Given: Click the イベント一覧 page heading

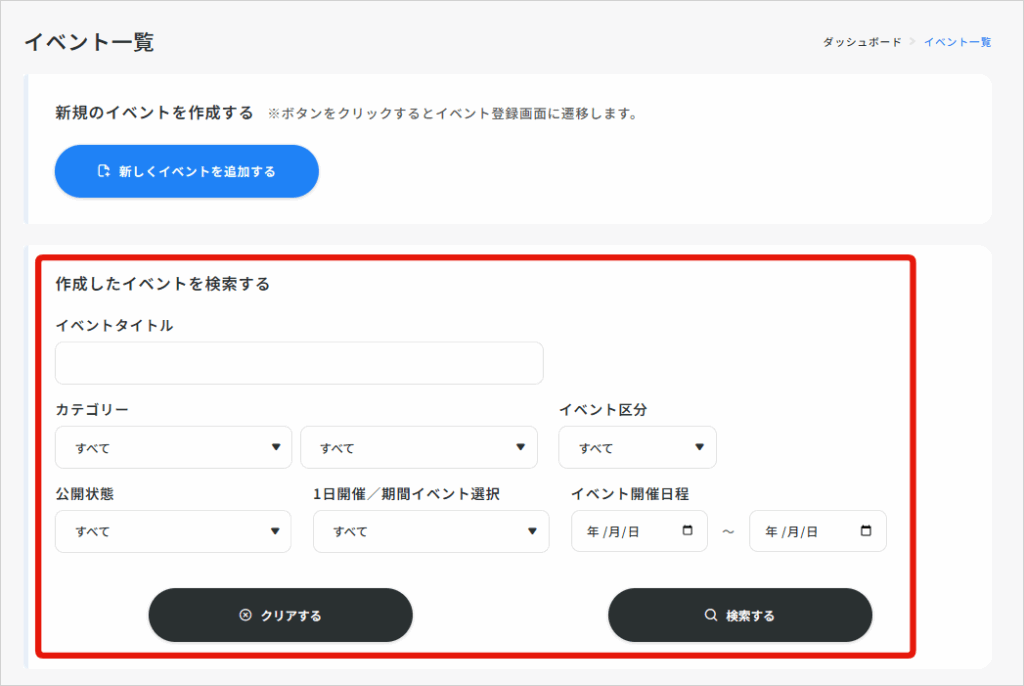Looking at the screenshot, I should point(89,42).
